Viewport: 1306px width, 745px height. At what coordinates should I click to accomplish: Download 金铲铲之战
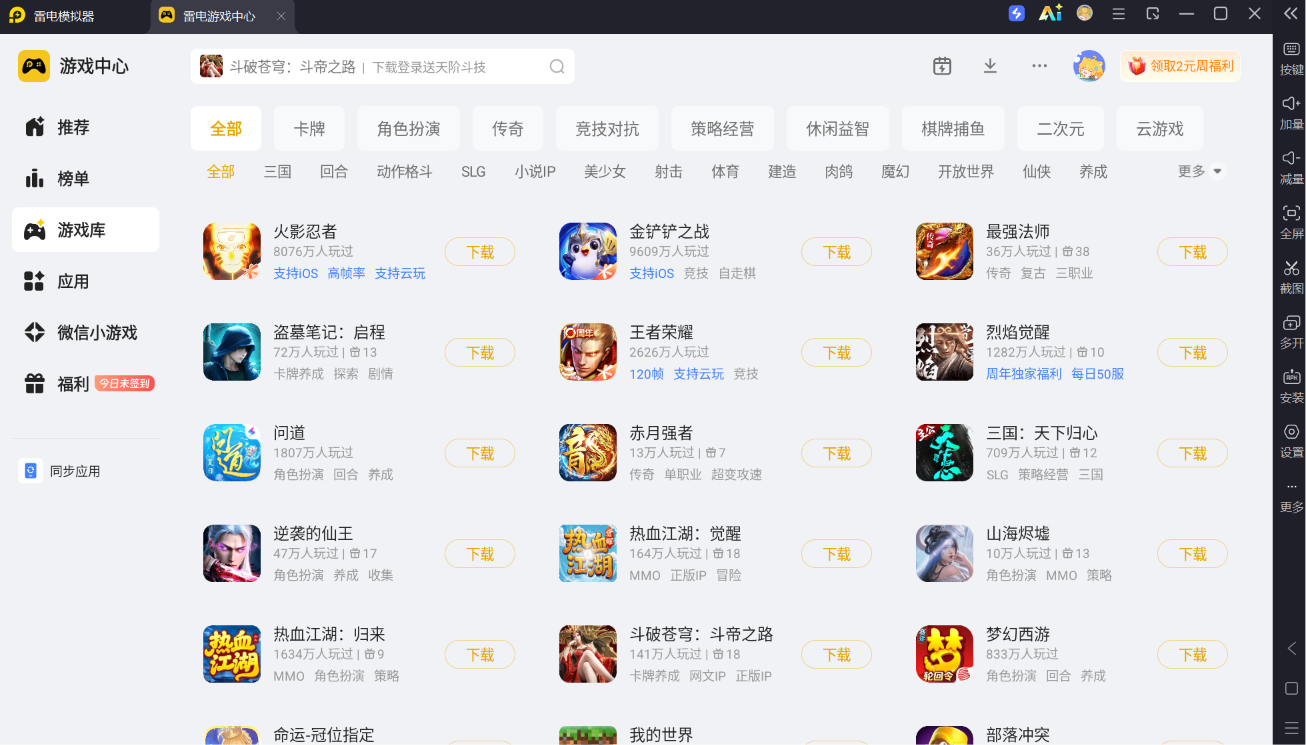pyautogui.click(x=836, y=252)
